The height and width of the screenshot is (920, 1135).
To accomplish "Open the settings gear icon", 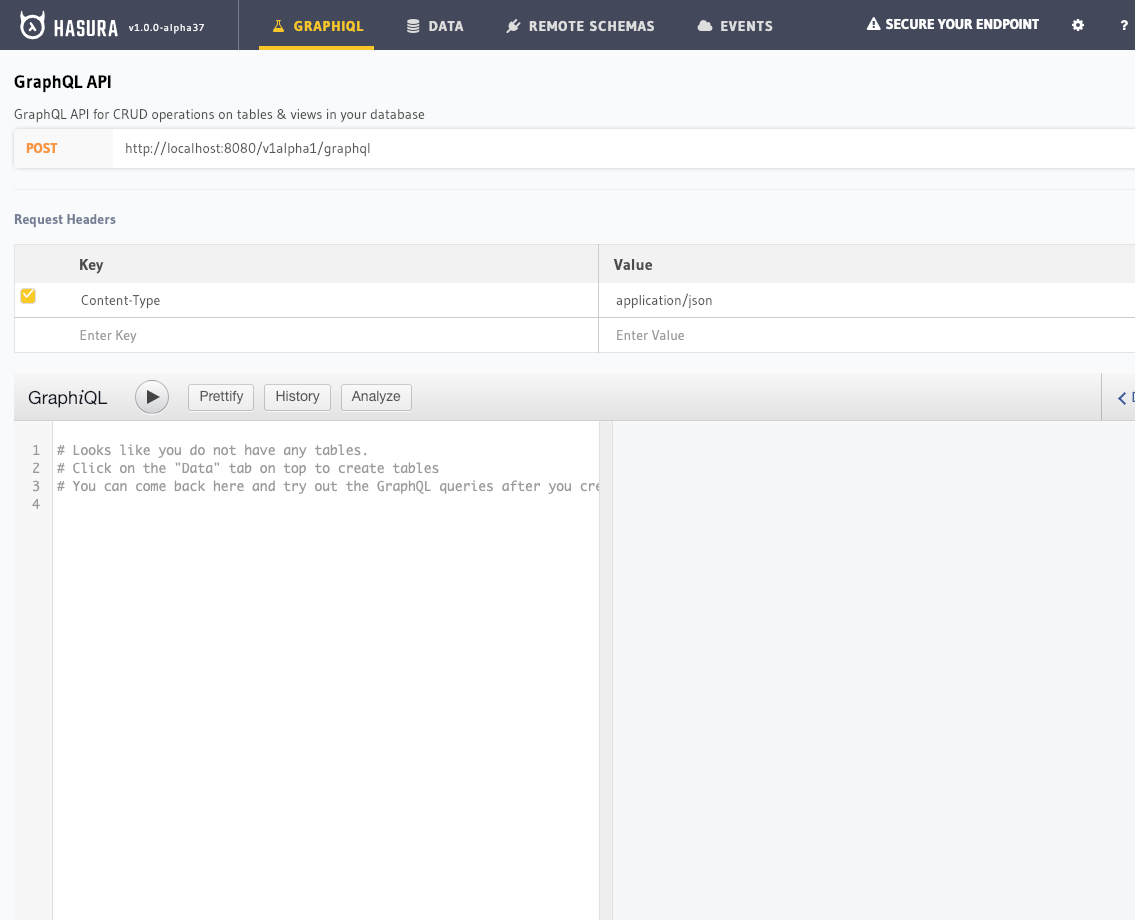I will (x=1077, y=24).
